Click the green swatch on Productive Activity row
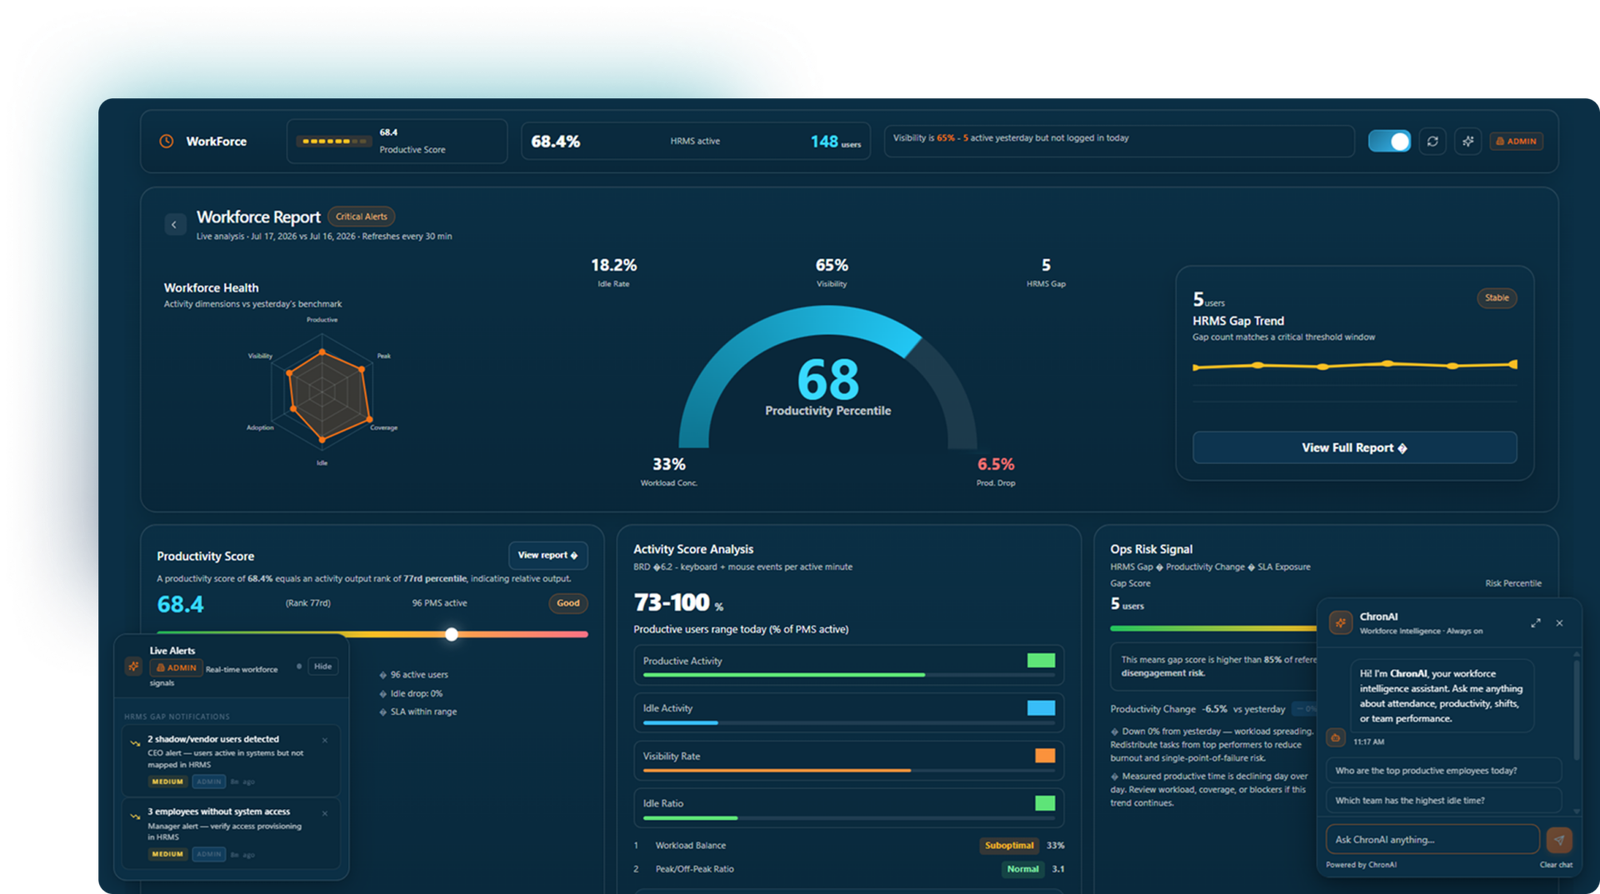The image size is (1600, 894). pyautogui.click(x=1041, y=660)
